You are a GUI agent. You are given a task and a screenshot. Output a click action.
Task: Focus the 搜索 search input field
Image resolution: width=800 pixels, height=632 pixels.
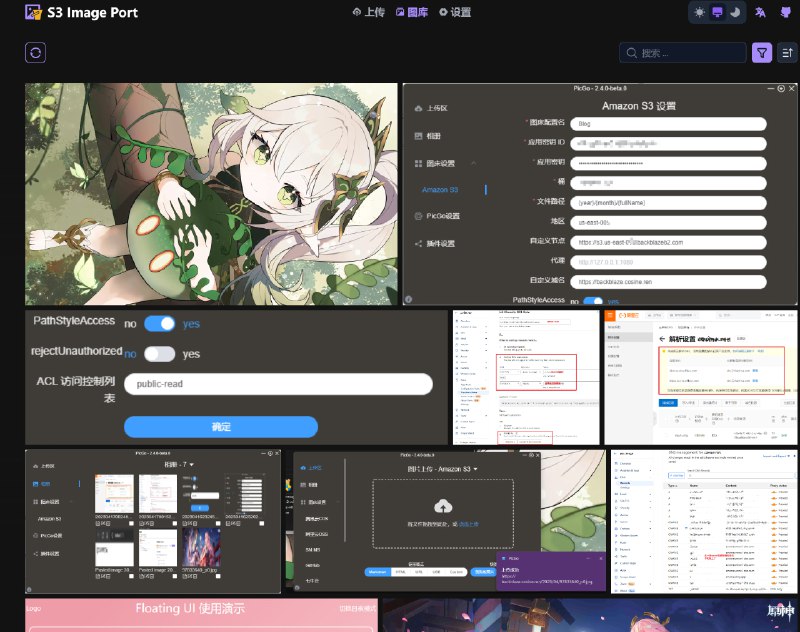click(690, 53)
